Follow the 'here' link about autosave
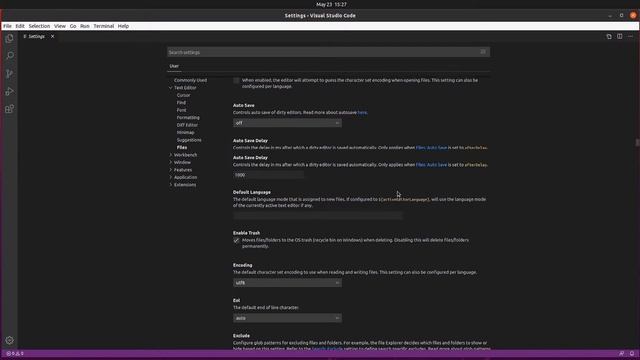The height and width of the screenshot is (360, 640). 362,113
